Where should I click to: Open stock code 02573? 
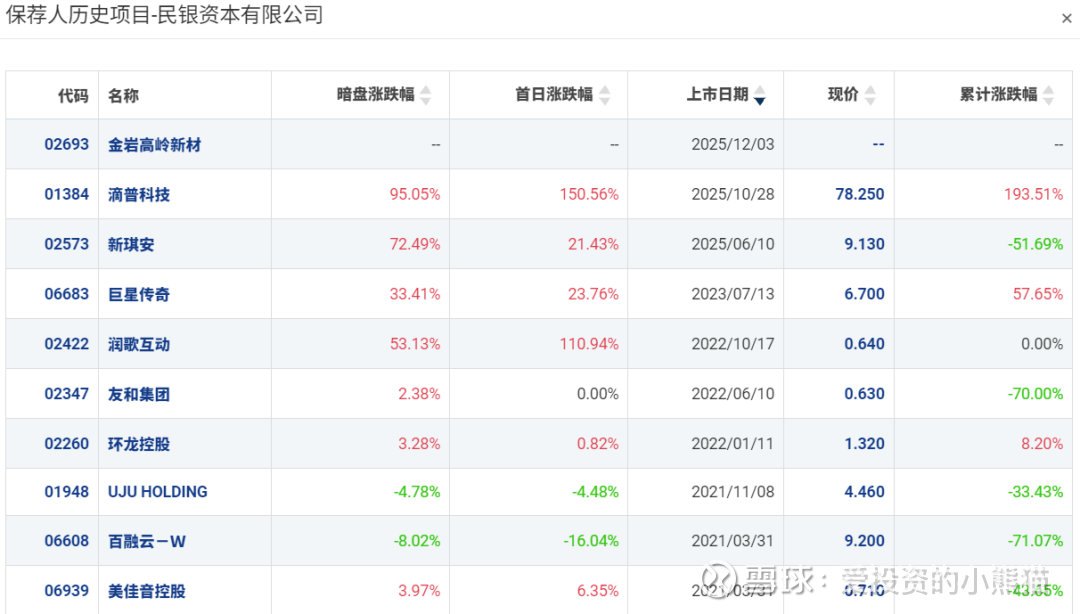67,244
